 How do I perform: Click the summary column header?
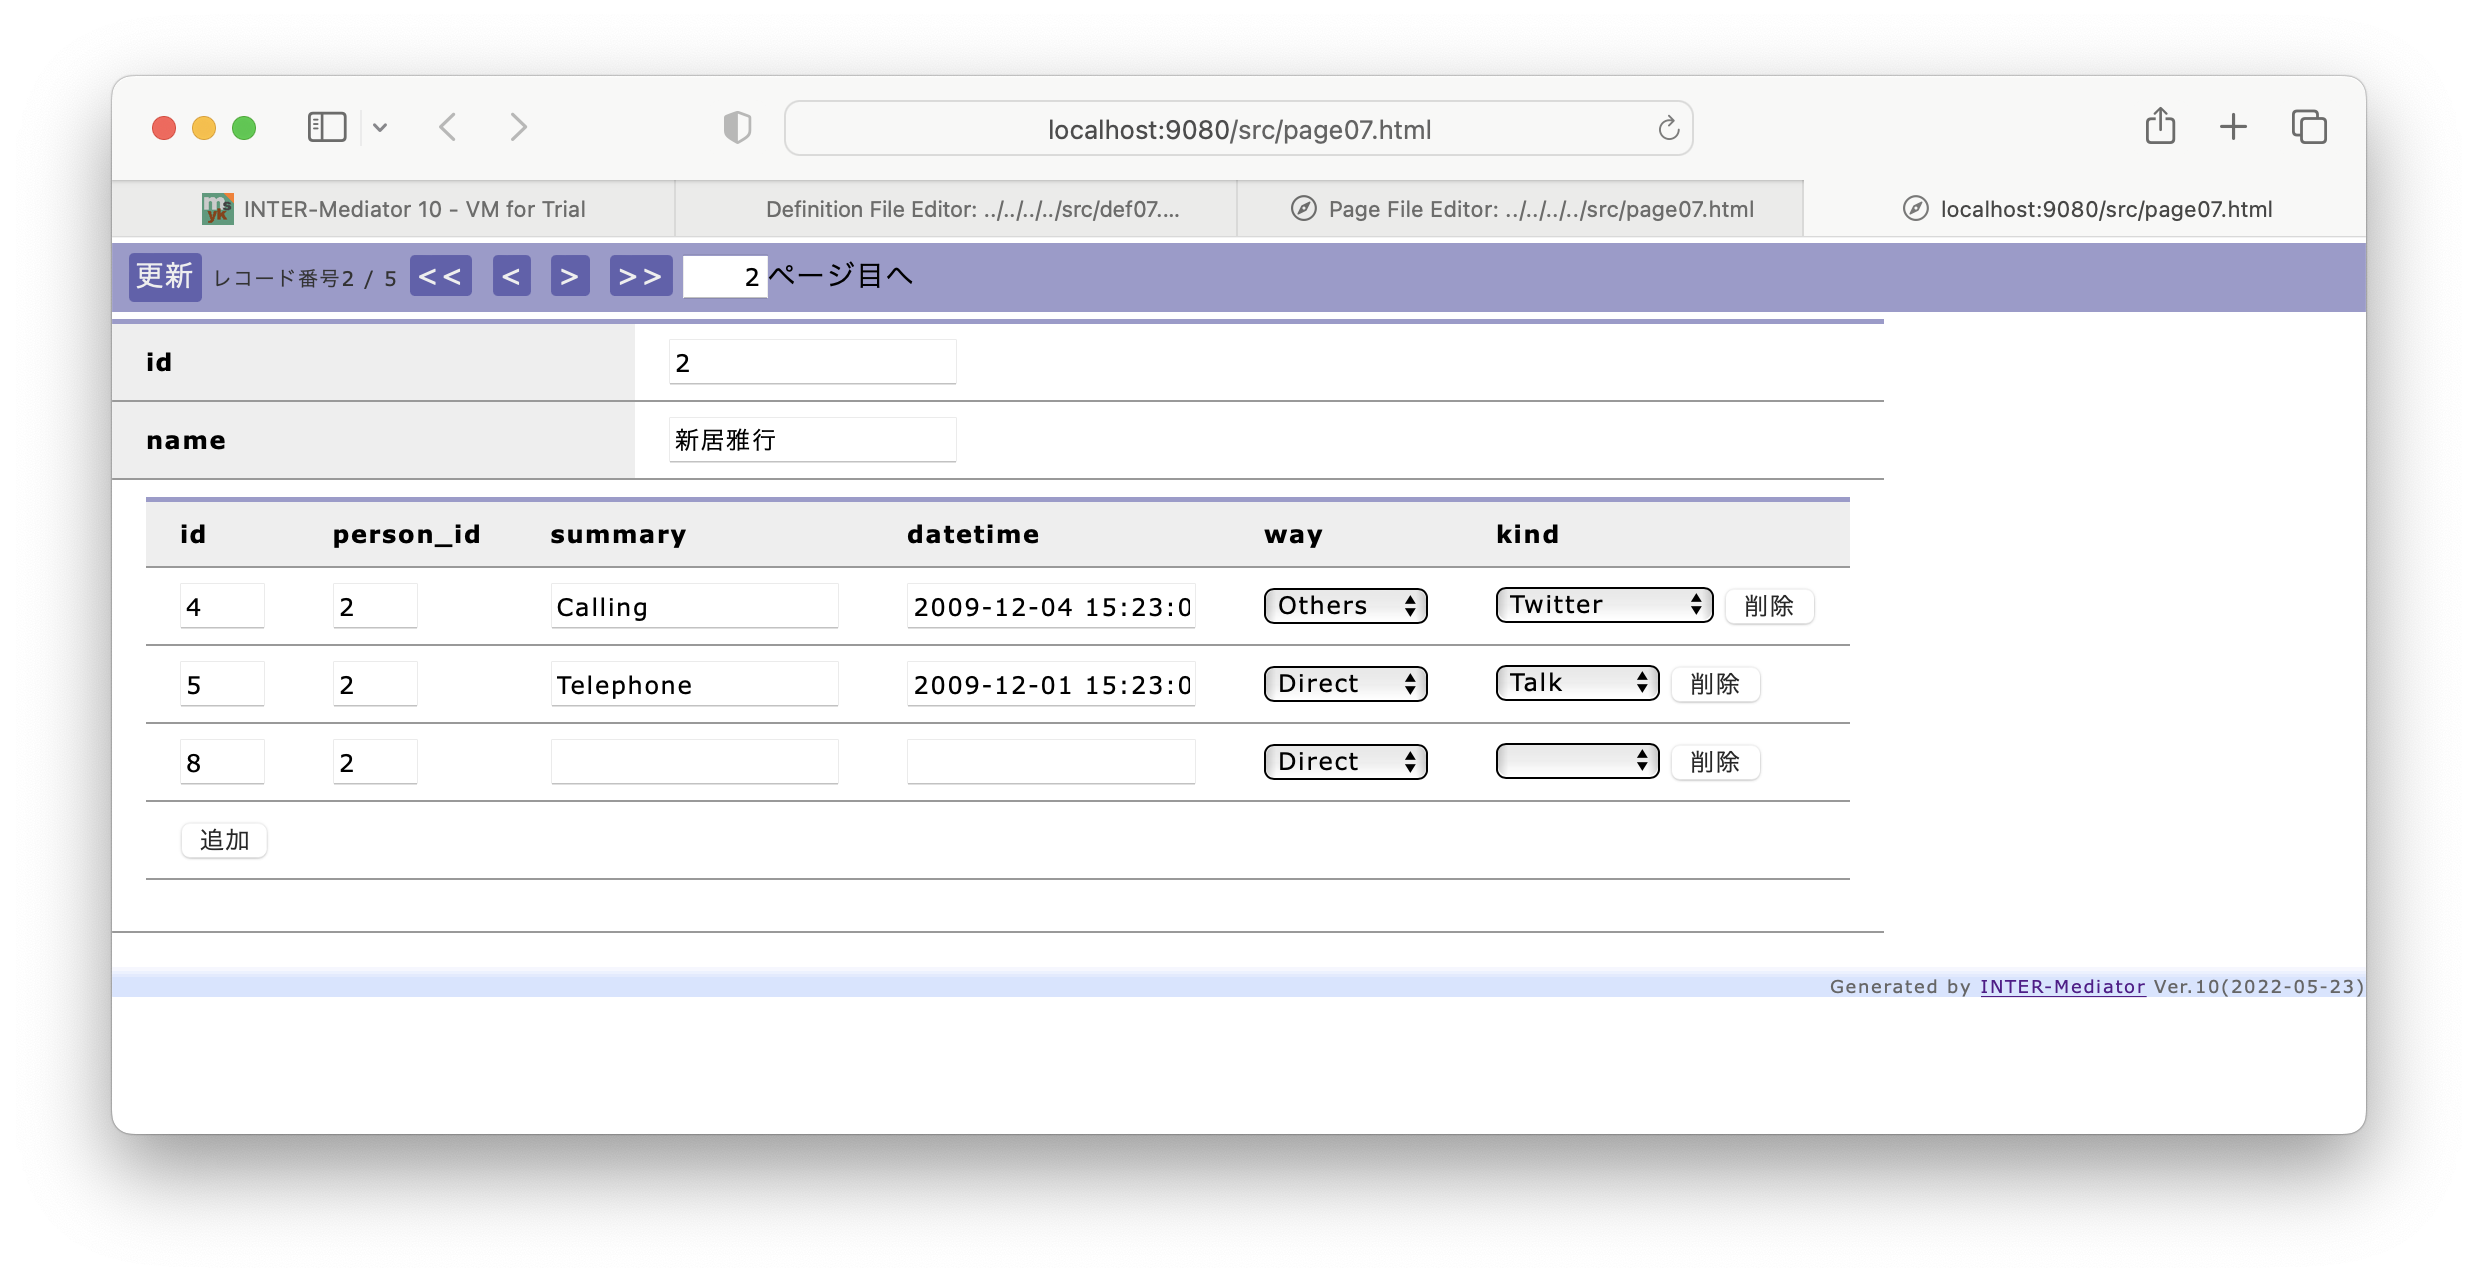tap(618, 534)
